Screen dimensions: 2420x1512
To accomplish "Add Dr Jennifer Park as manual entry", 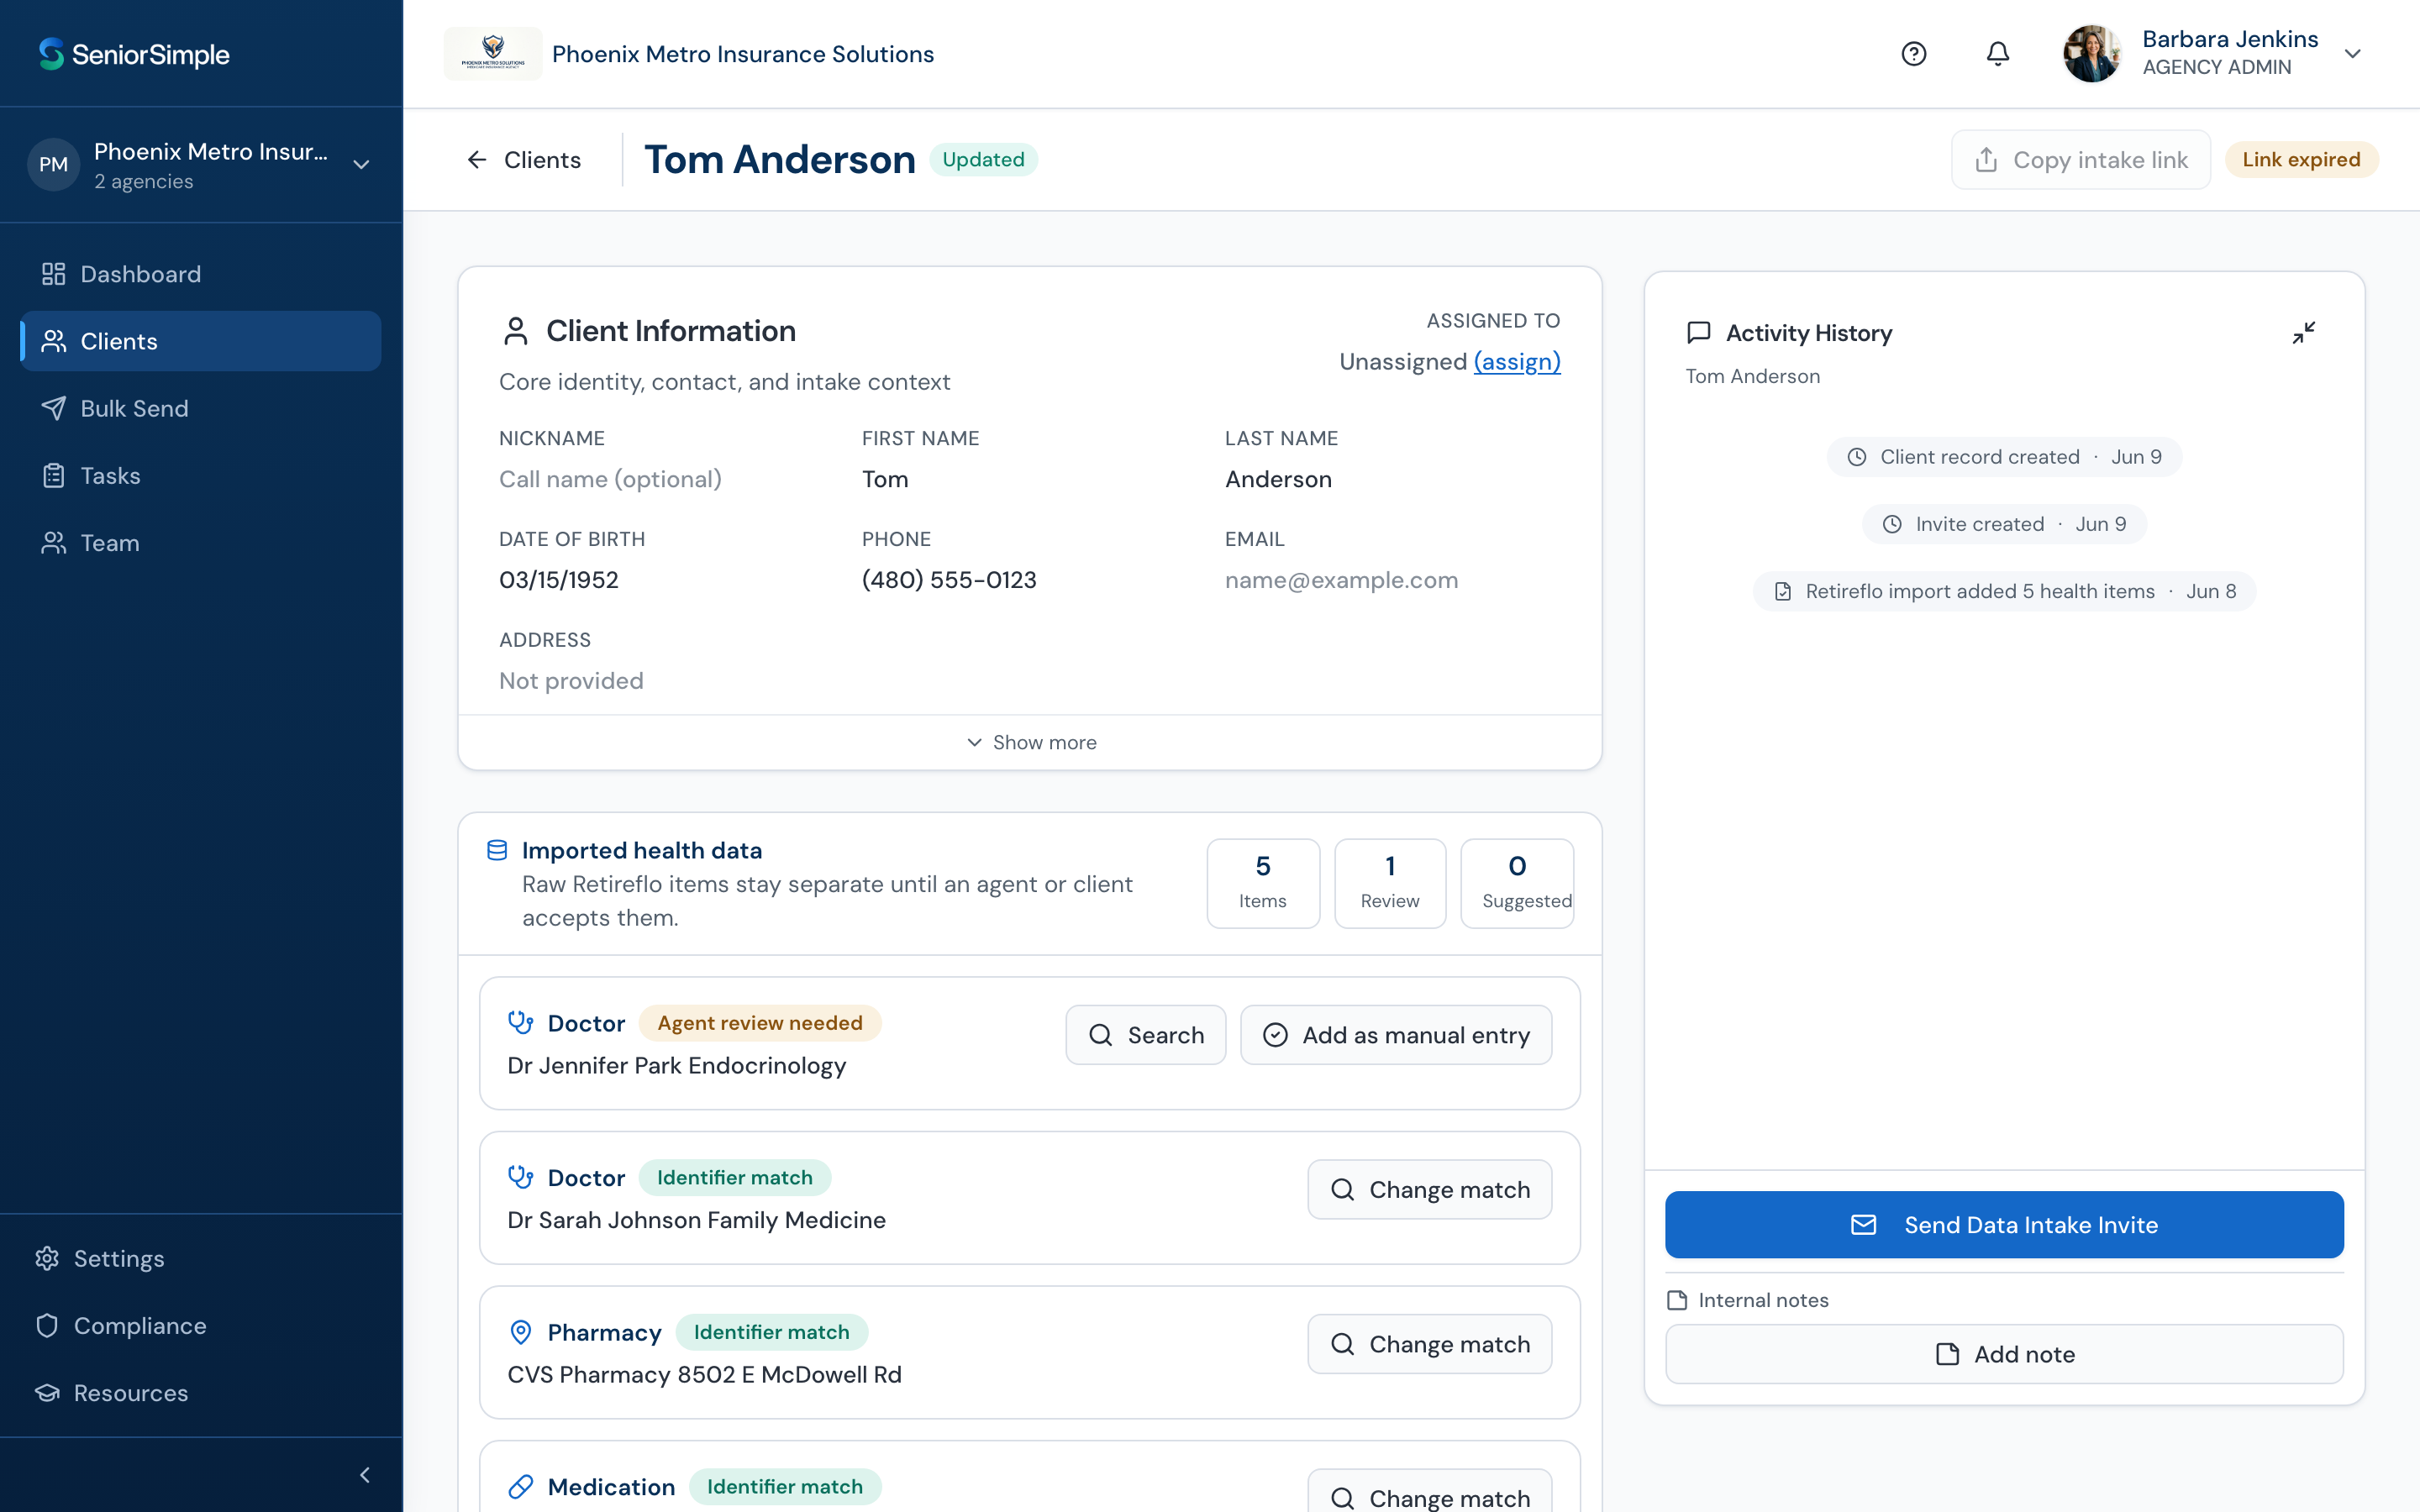I will (x=1396, y=1035).
